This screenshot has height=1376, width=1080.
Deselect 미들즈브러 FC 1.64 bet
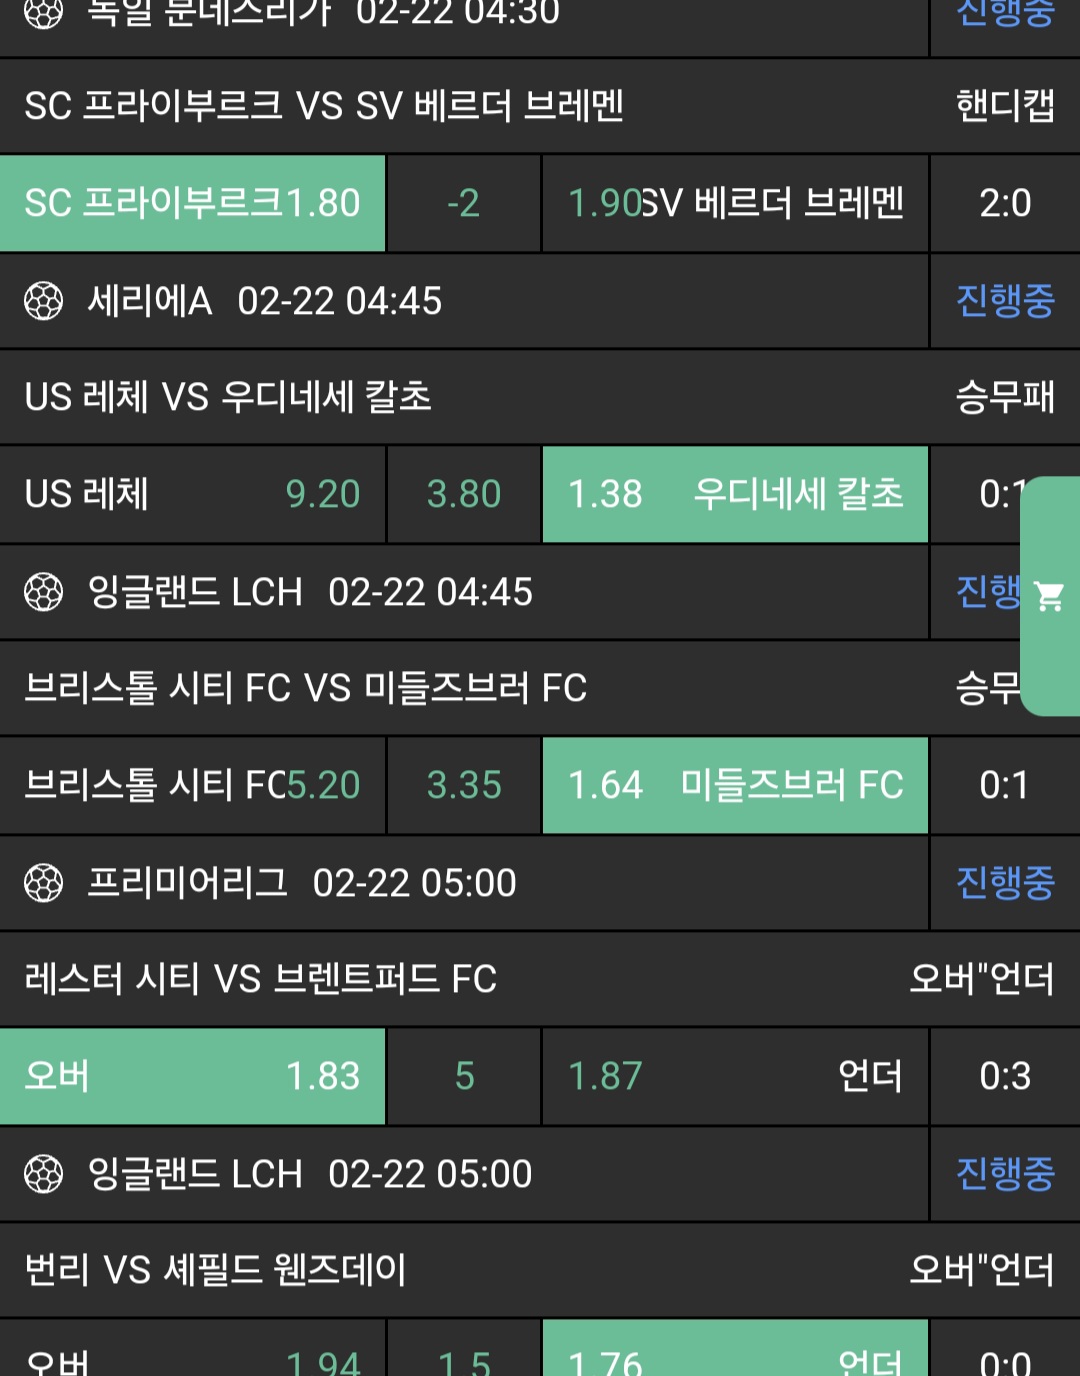click(735, 785)
